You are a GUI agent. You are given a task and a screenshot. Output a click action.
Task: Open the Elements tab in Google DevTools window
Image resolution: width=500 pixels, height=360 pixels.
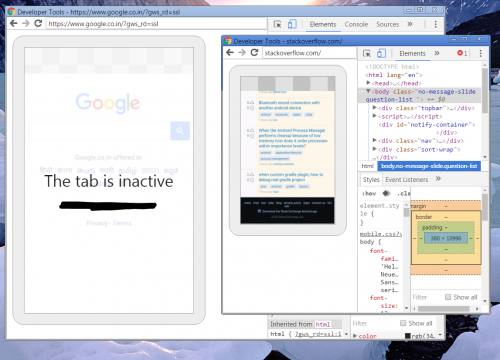coord(323,24)
